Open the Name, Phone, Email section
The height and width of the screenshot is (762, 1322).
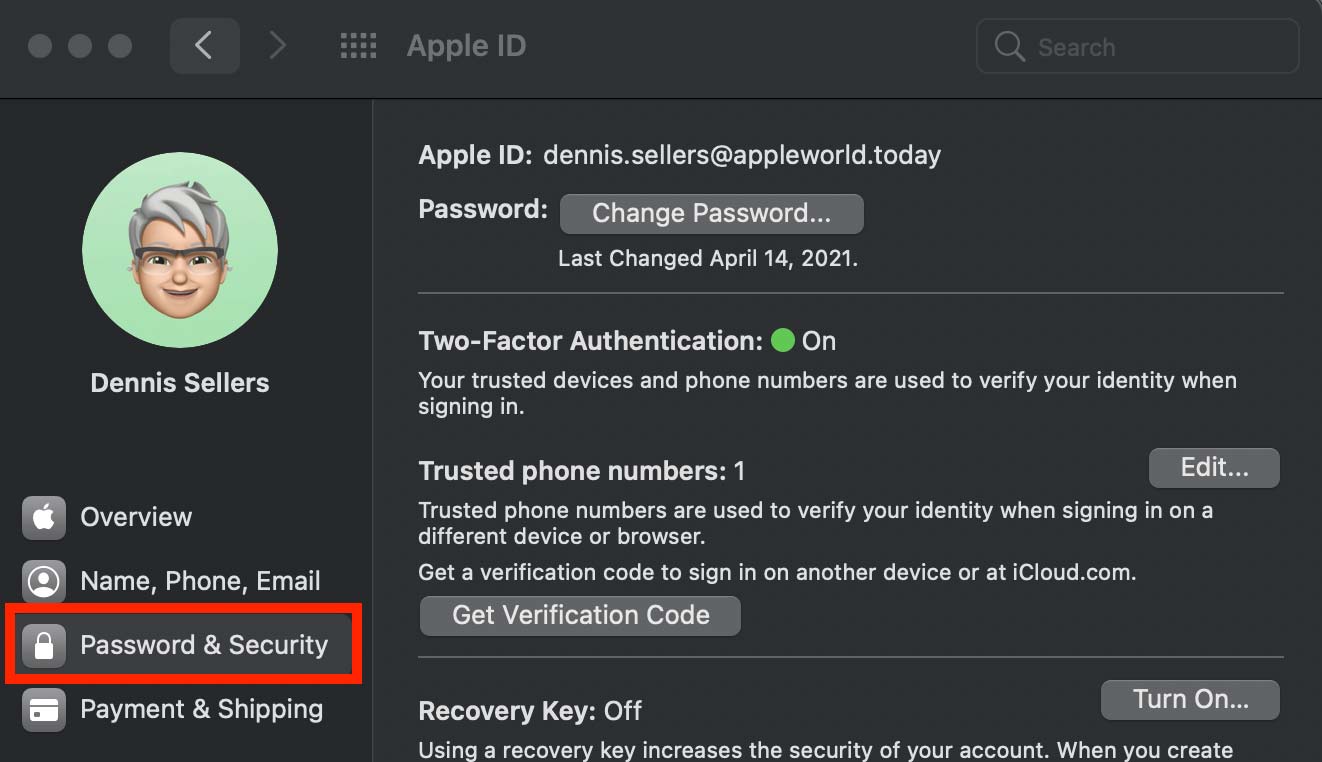[200, 581]
